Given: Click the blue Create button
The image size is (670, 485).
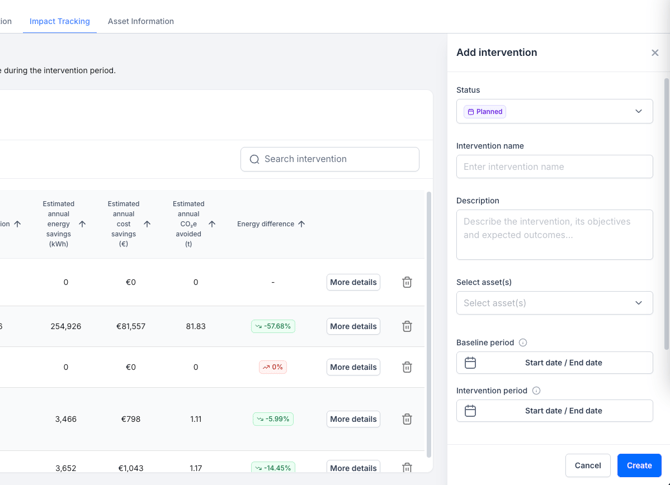Looking at the screenshot, I should (x=639, y=465).
